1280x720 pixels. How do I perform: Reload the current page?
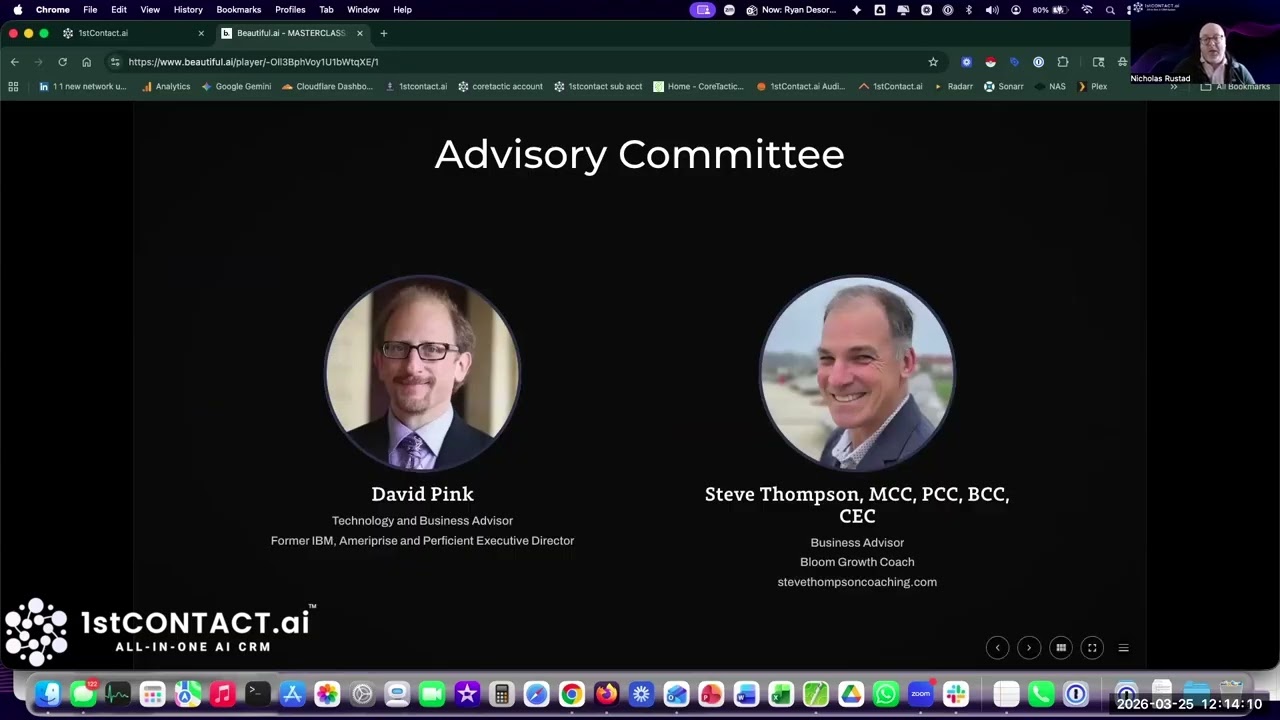click(62, 62)
